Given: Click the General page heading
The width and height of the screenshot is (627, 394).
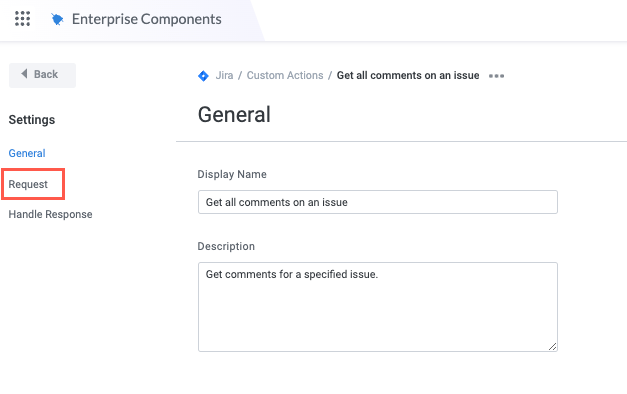Looking at the screenshot, I should click(x=234, y=114).
